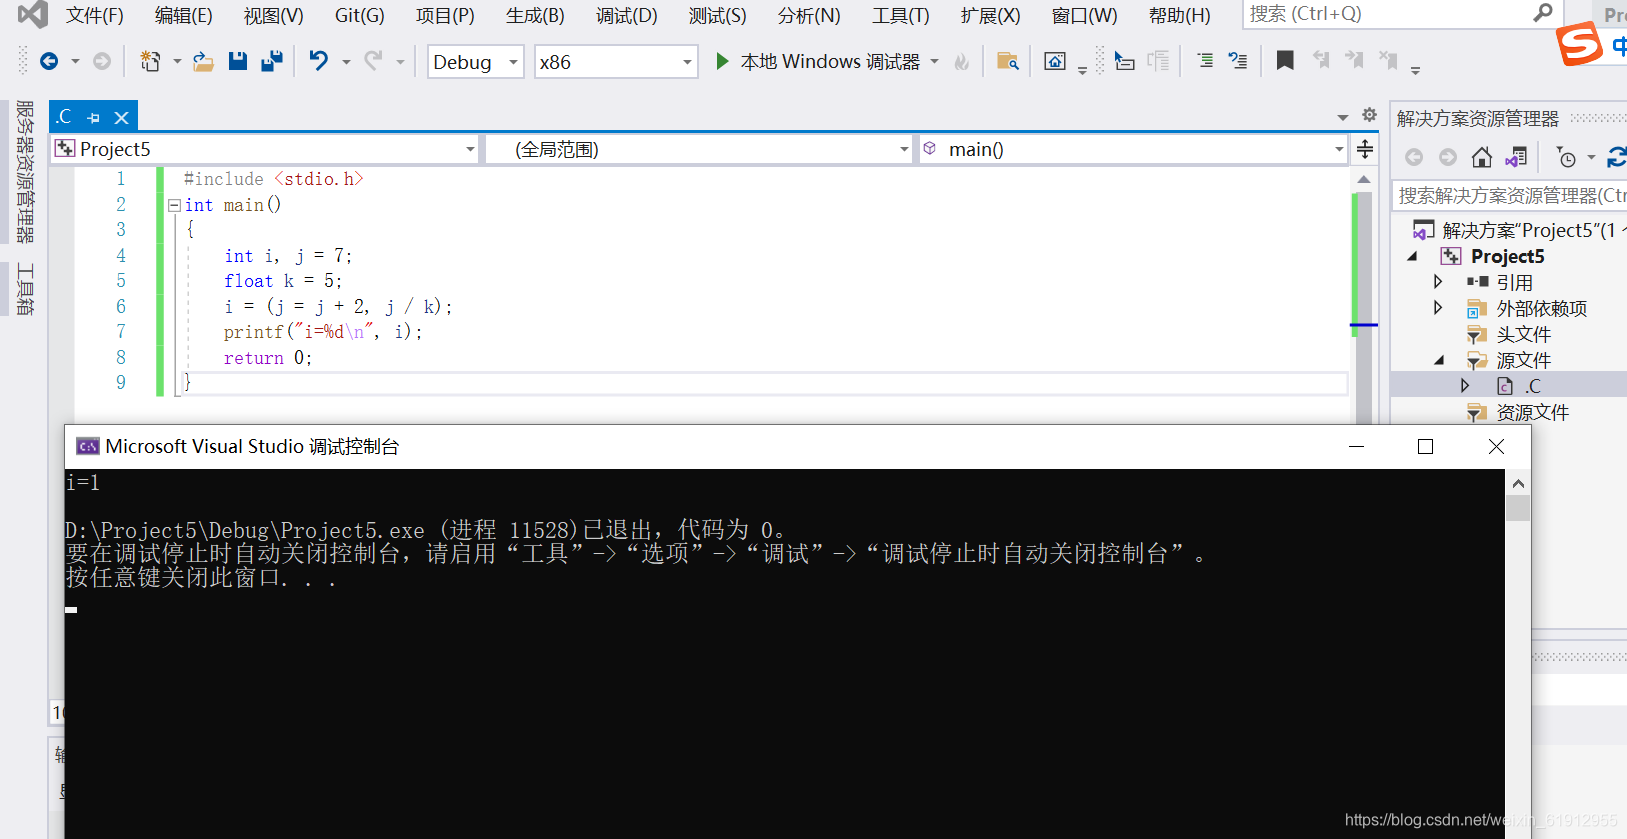The height and width of the screenshot is (839, 1627).
Task: Click the comment selected lines icon
Action: pyautogui.click(x=1205, y=61)
